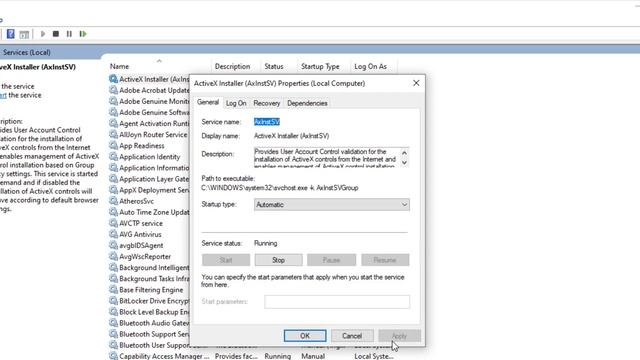Click Services (Local) panel header

(x=27, y=52)
